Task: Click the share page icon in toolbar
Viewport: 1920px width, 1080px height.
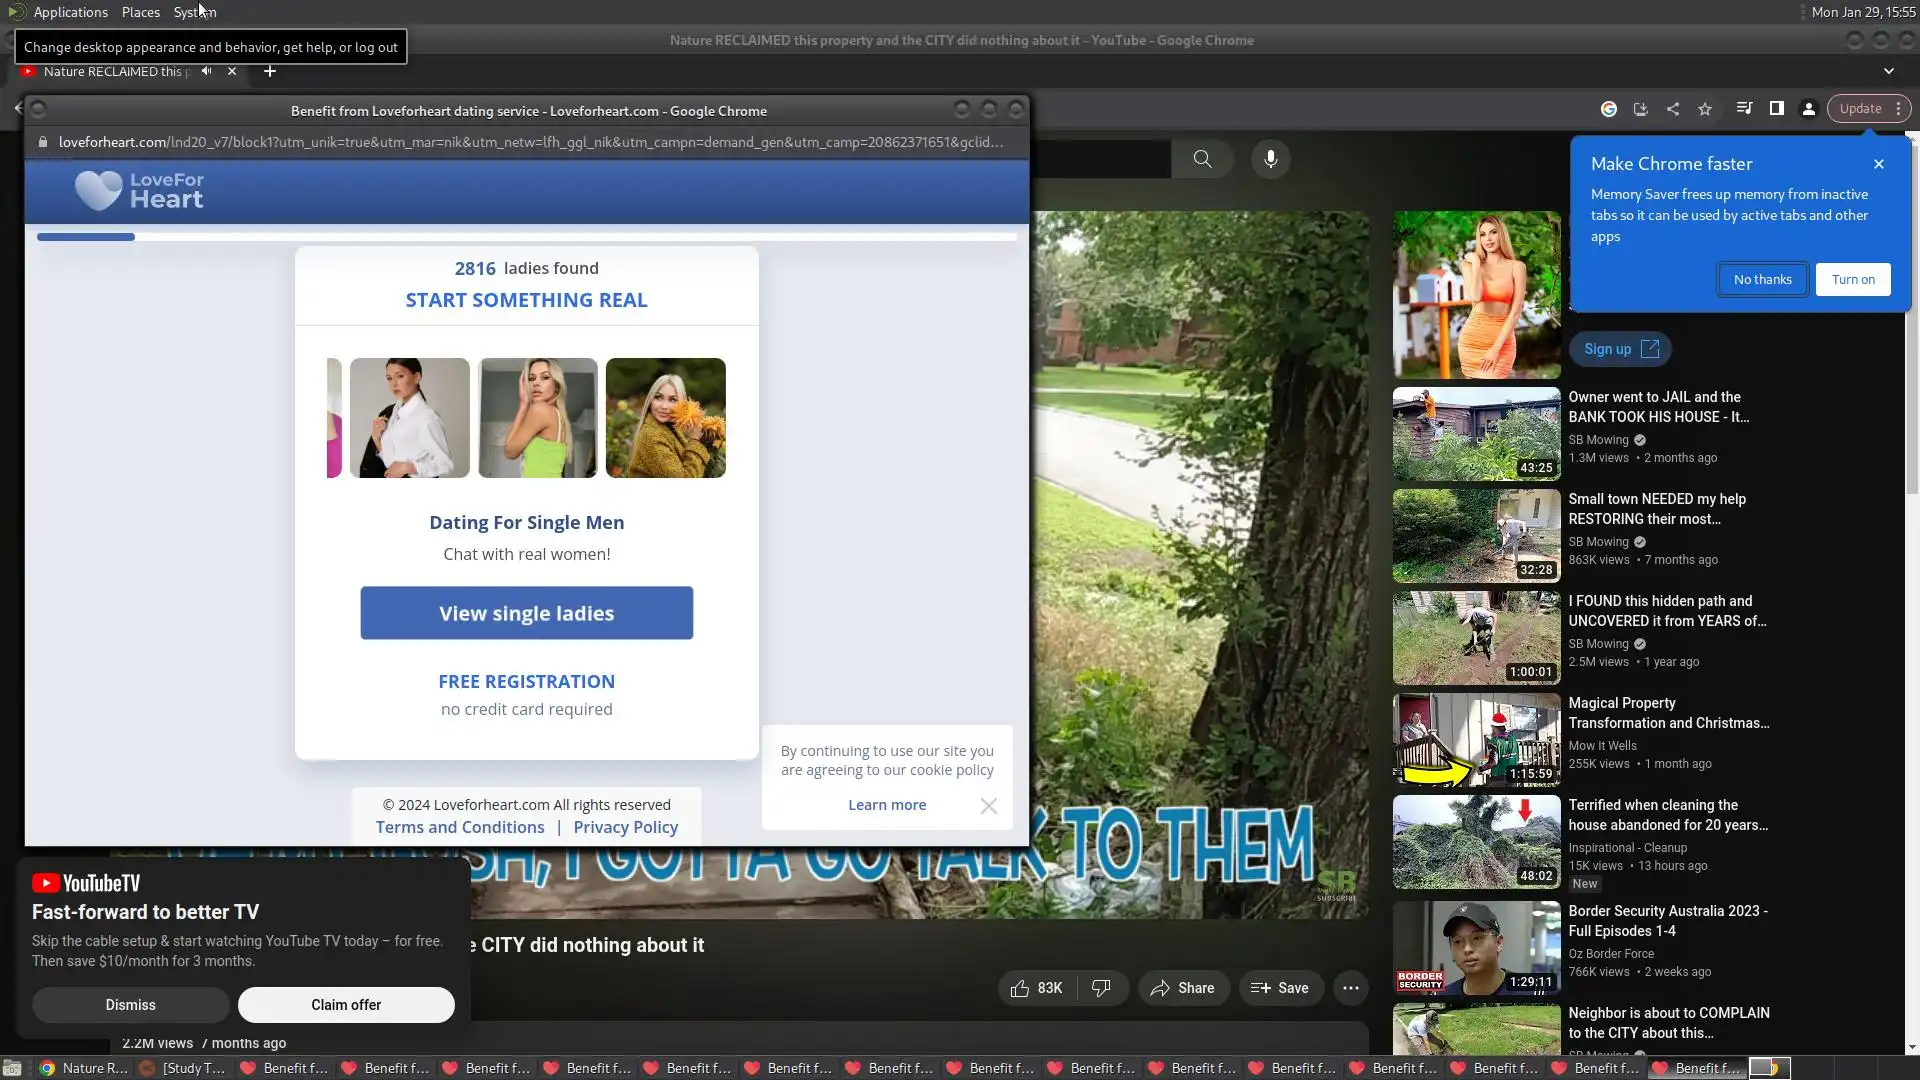Action: coord(1673,109)
